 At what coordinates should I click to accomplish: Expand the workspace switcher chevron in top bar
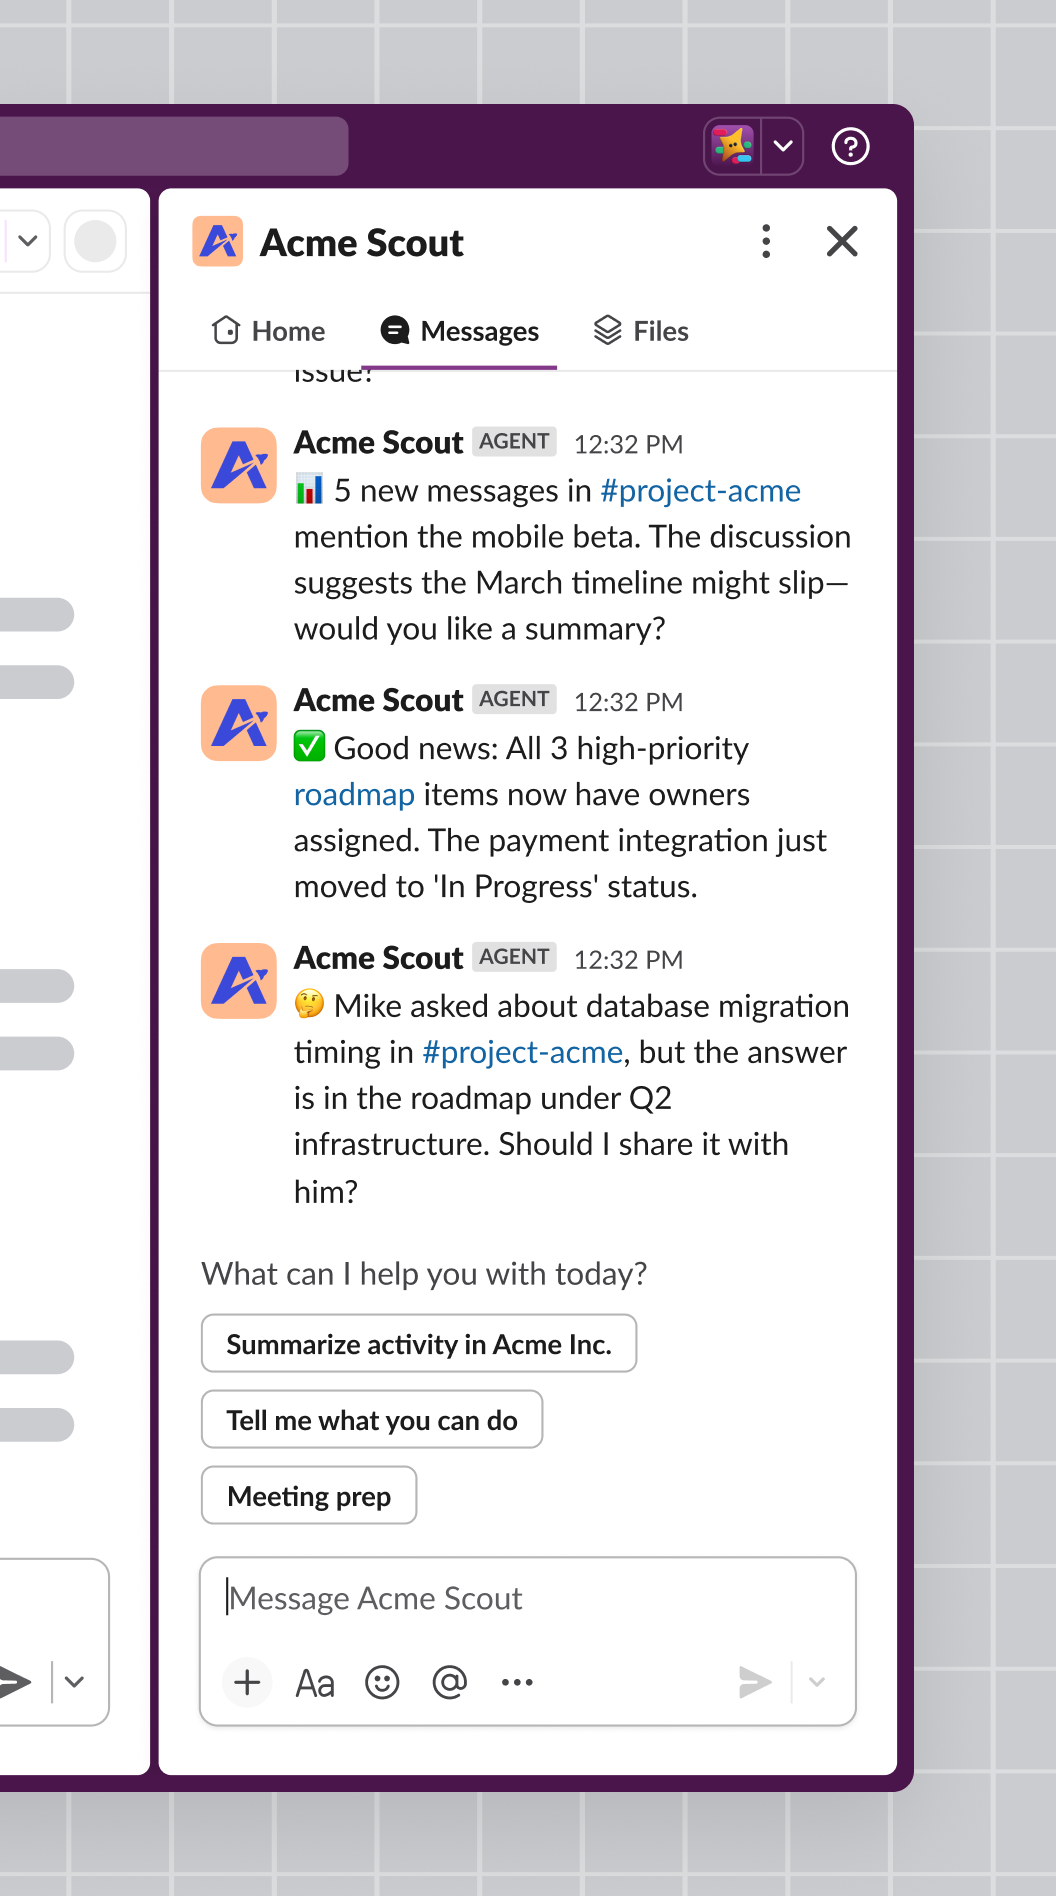click(x=783, y=146)
